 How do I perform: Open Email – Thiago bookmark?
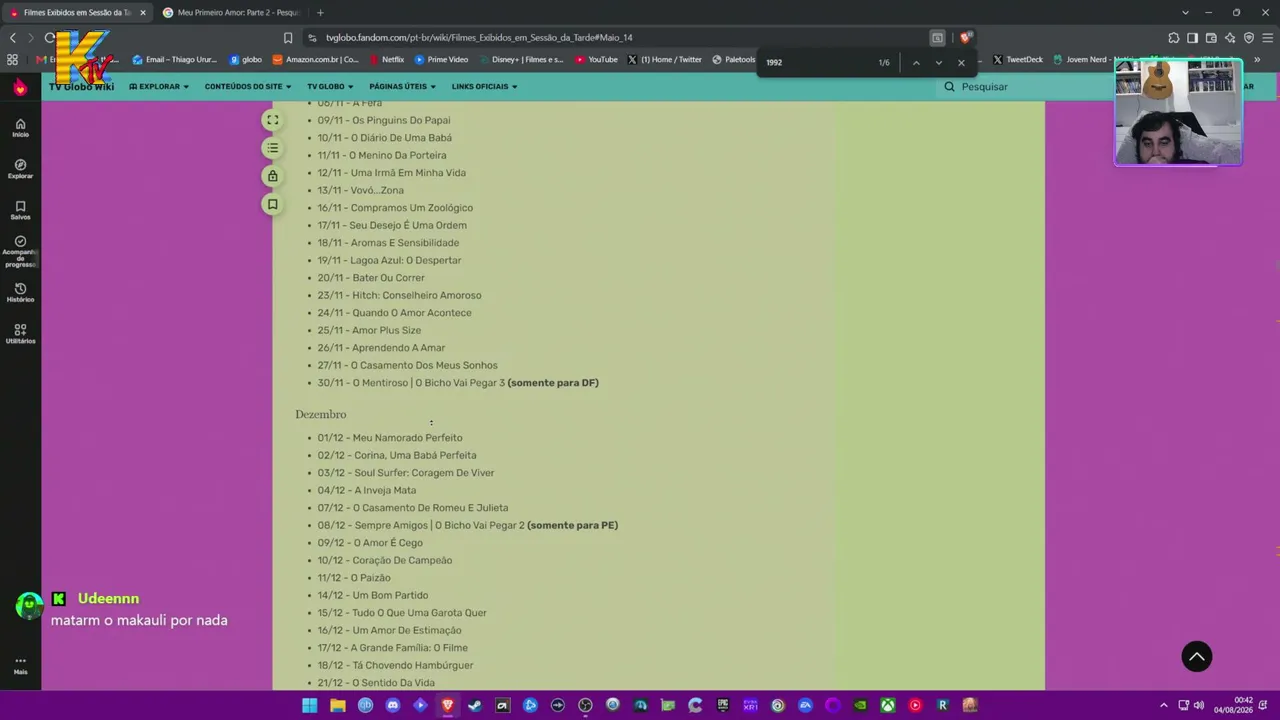tap(174, 60)
